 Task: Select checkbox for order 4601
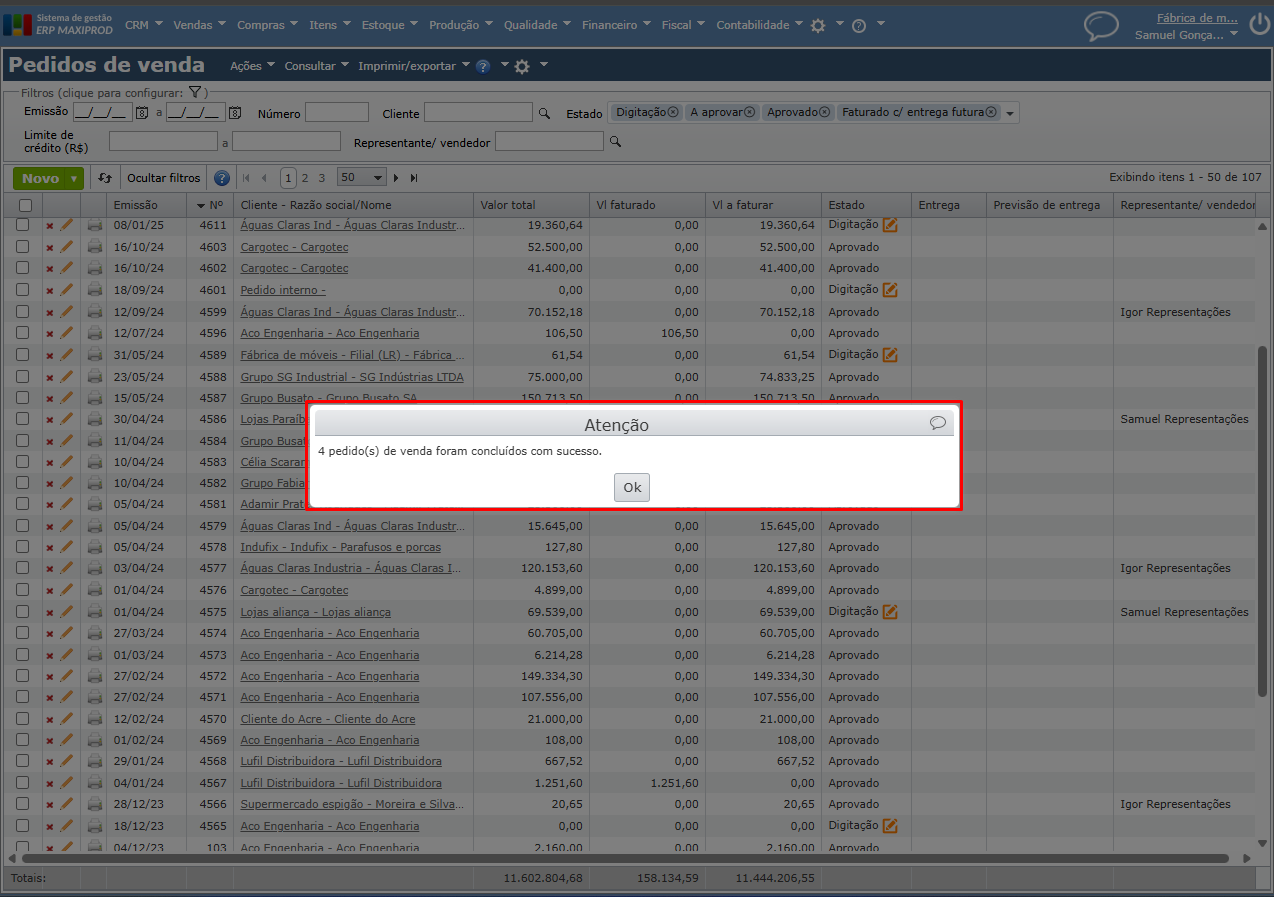(x=23, y=289)
